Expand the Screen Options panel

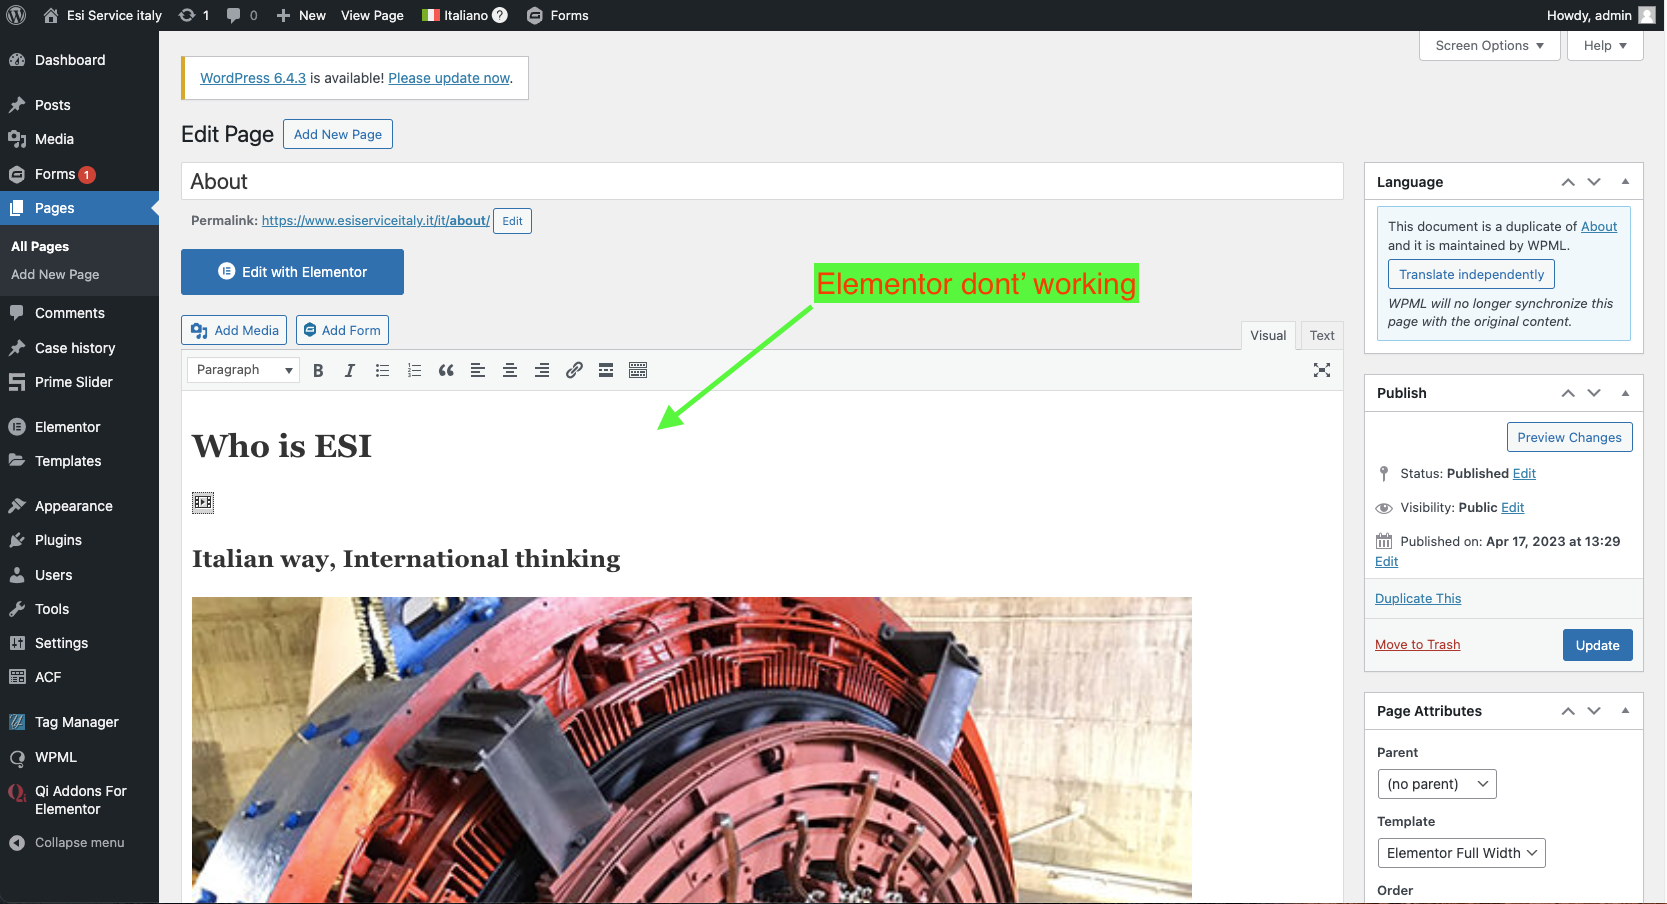coord(1489,46)
